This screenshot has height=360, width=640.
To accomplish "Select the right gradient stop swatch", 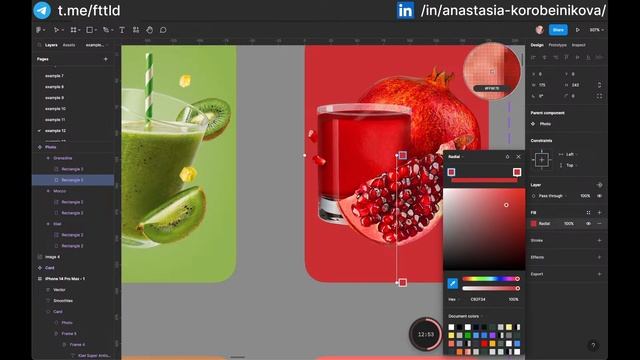I will point(517,172).
